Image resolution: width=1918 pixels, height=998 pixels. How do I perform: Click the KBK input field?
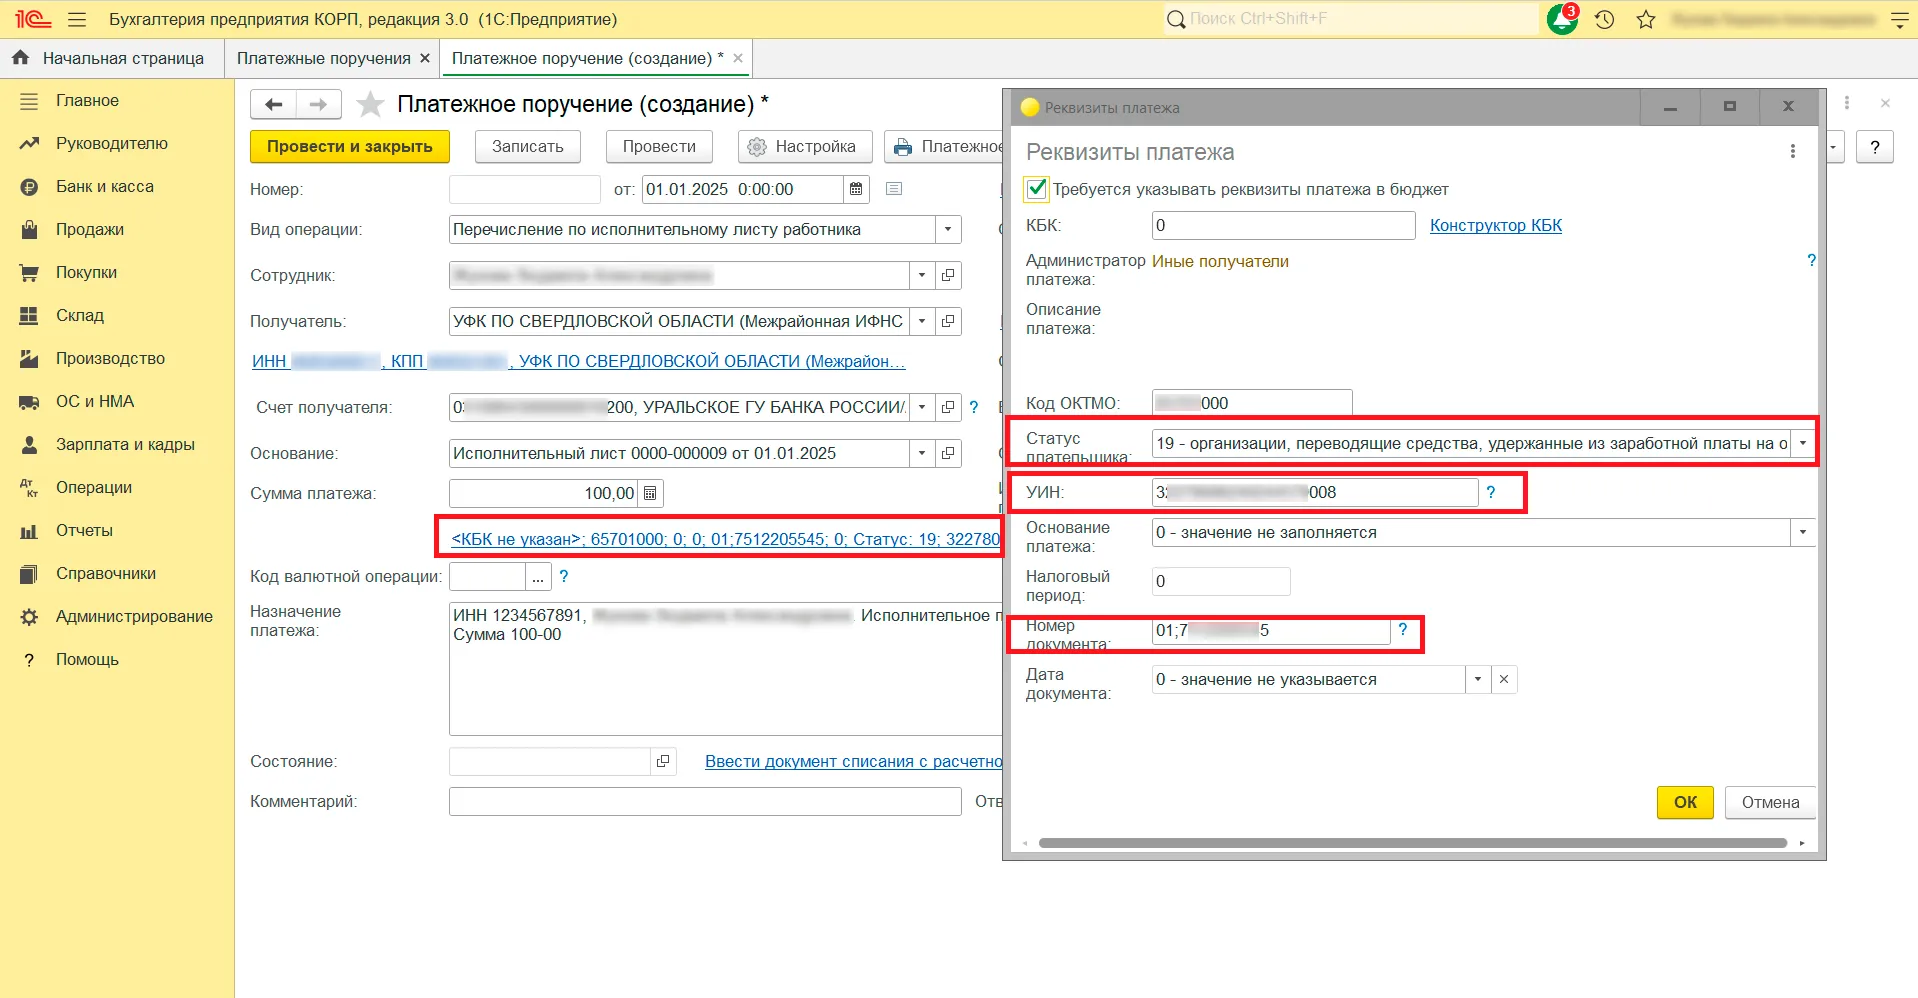point(1282,225)
